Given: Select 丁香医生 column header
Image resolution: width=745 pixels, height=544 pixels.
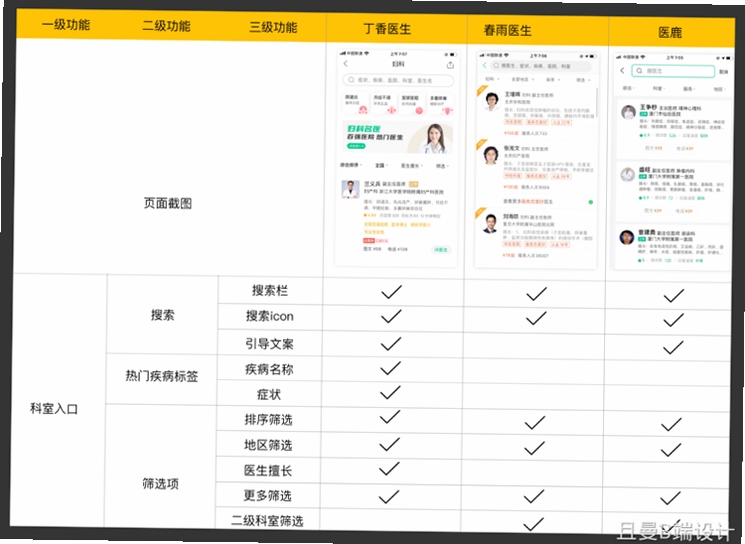Looking at the screenshot, I should 387,29.
